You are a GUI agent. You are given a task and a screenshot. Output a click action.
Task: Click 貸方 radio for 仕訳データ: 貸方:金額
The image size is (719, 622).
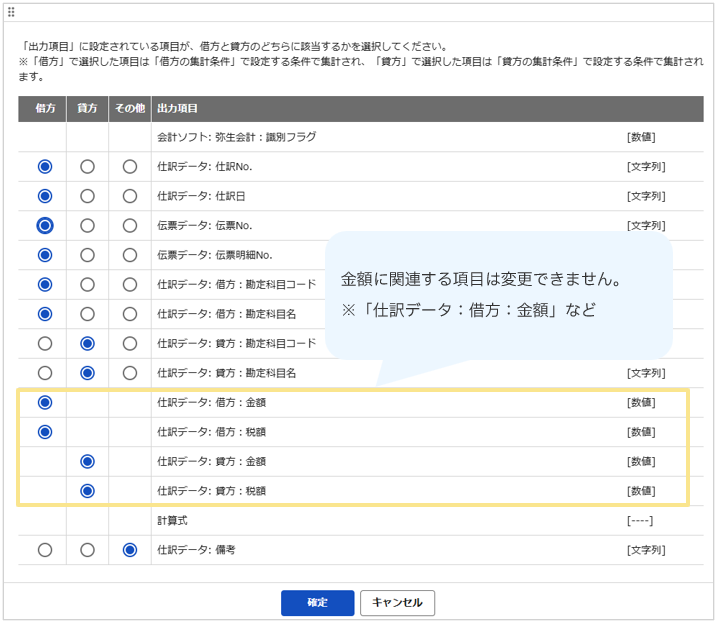click(87, 461)
